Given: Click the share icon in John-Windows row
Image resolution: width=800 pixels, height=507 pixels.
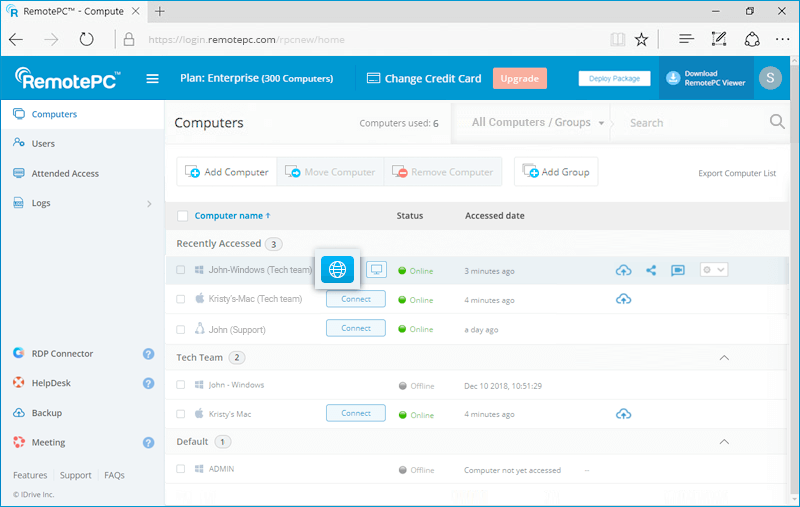Looking at the screenshot, I should (651, 270).
